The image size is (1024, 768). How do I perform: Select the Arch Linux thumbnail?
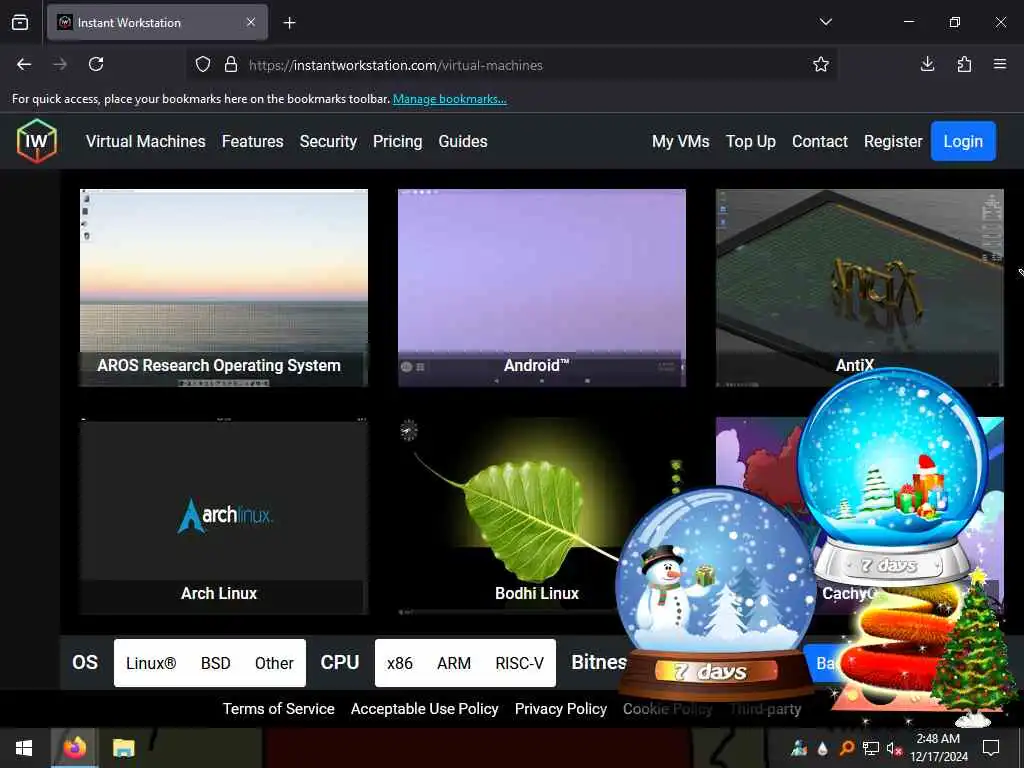(x=224, y=516)
